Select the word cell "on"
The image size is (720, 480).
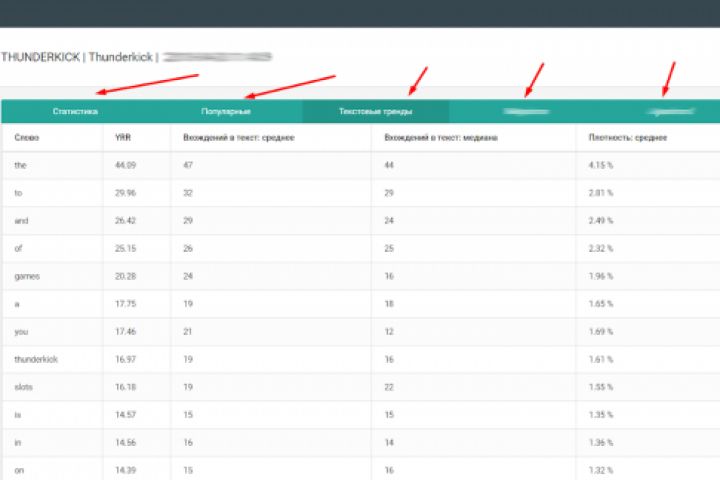click(x=19, y=470)
